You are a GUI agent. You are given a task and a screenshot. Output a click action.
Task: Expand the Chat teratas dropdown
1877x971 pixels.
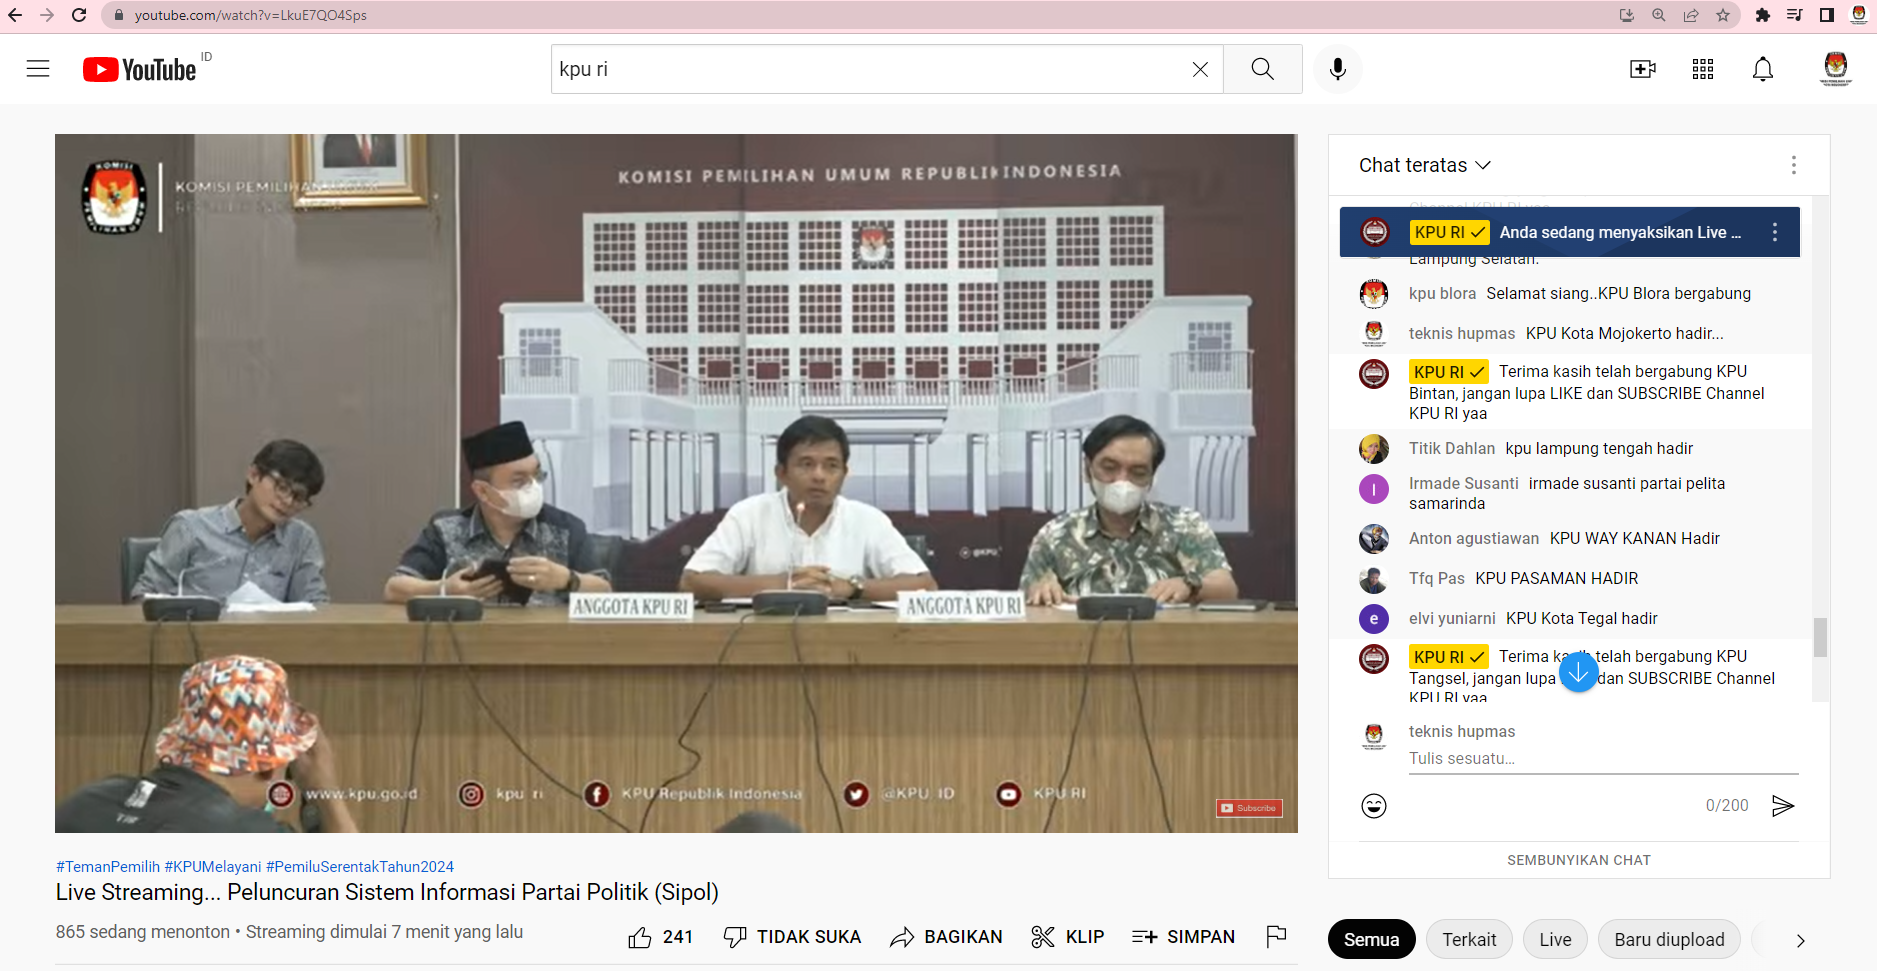(x=1424, y=165)
